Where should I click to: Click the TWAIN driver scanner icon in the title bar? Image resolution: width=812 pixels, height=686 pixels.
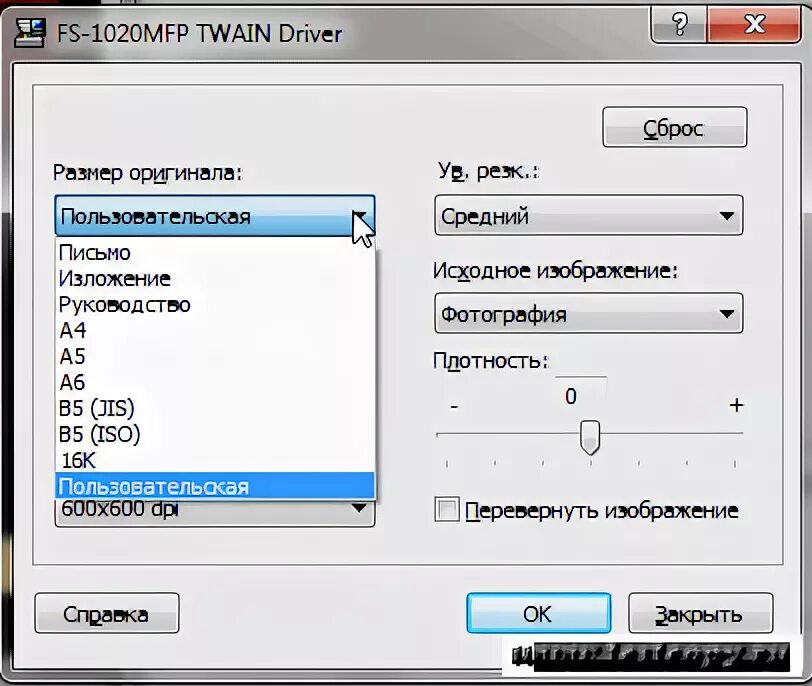(30, 34)
